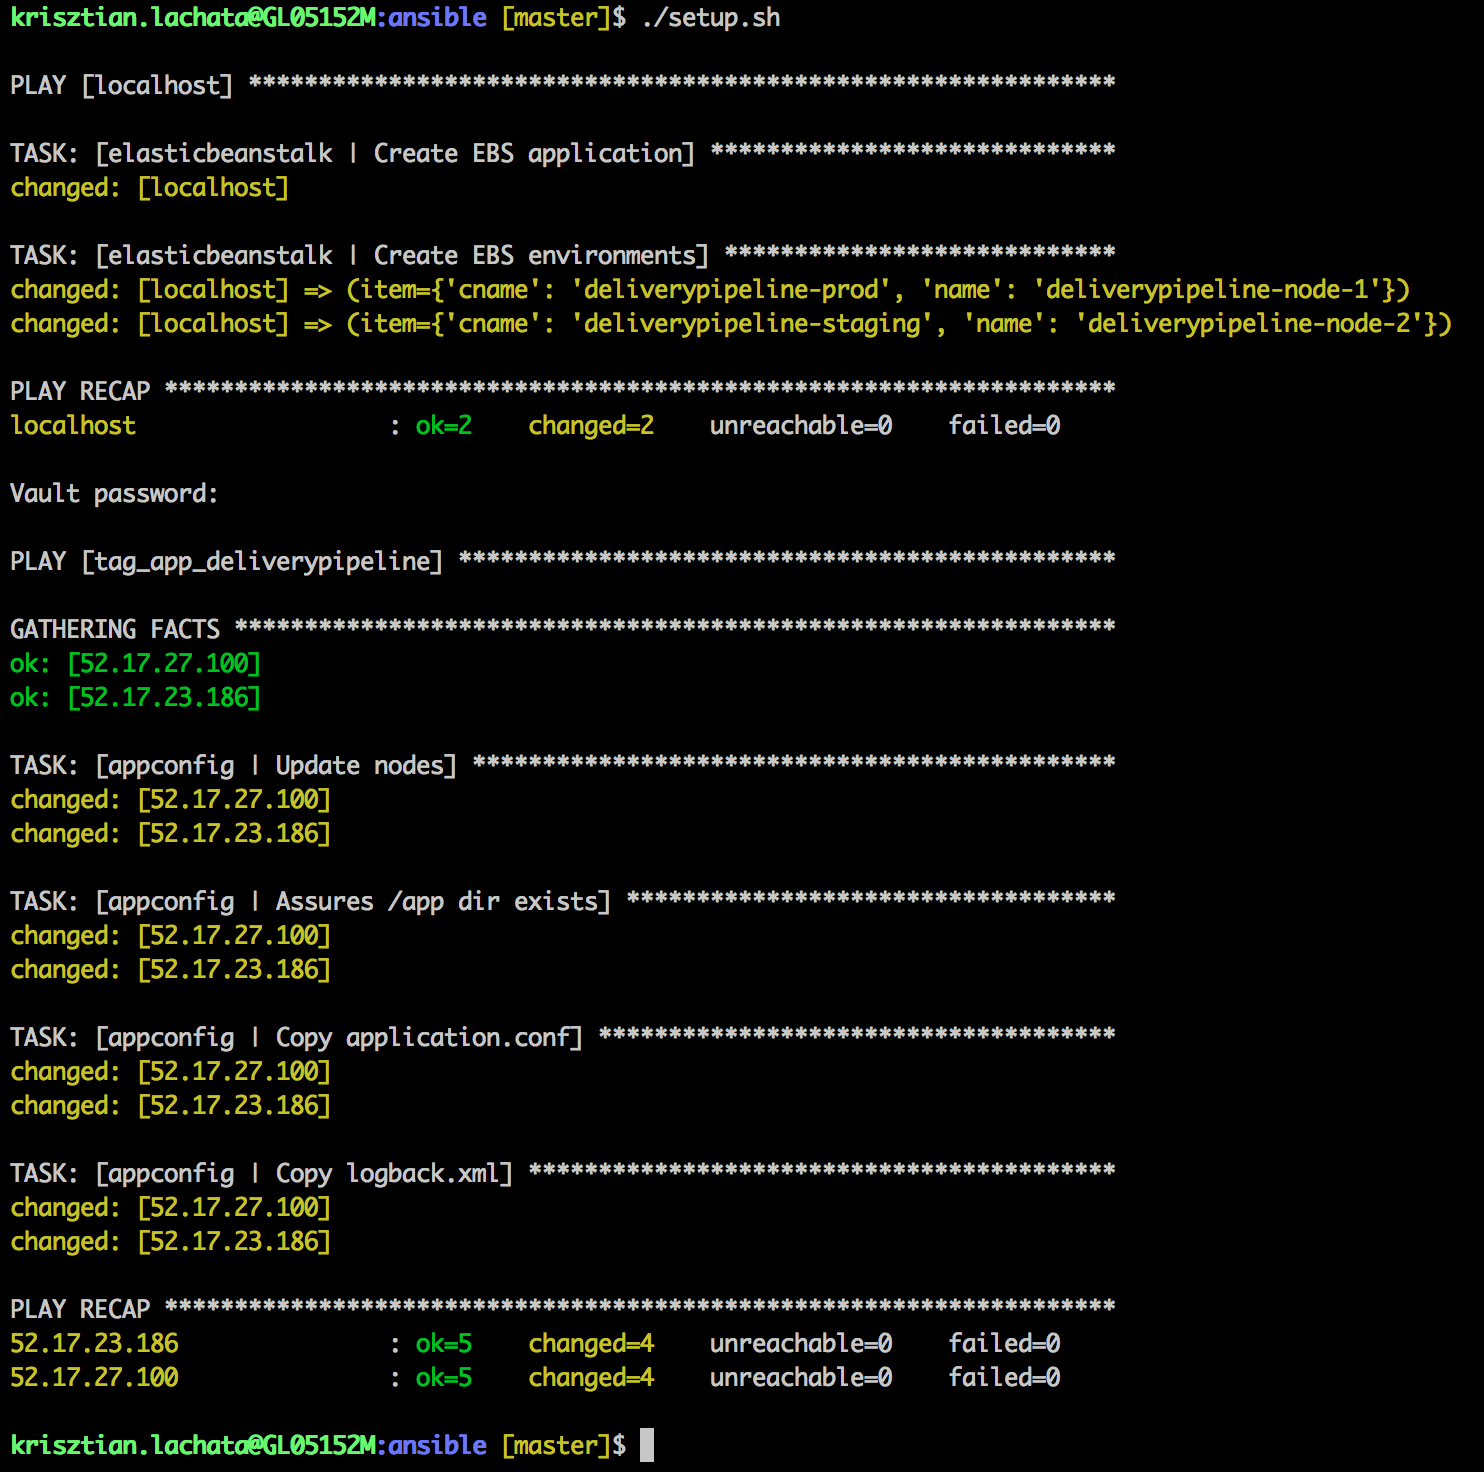Click 'ok=5' in the 52.17.23.186 row
1484x1472 pixels.
point(444,1344)
